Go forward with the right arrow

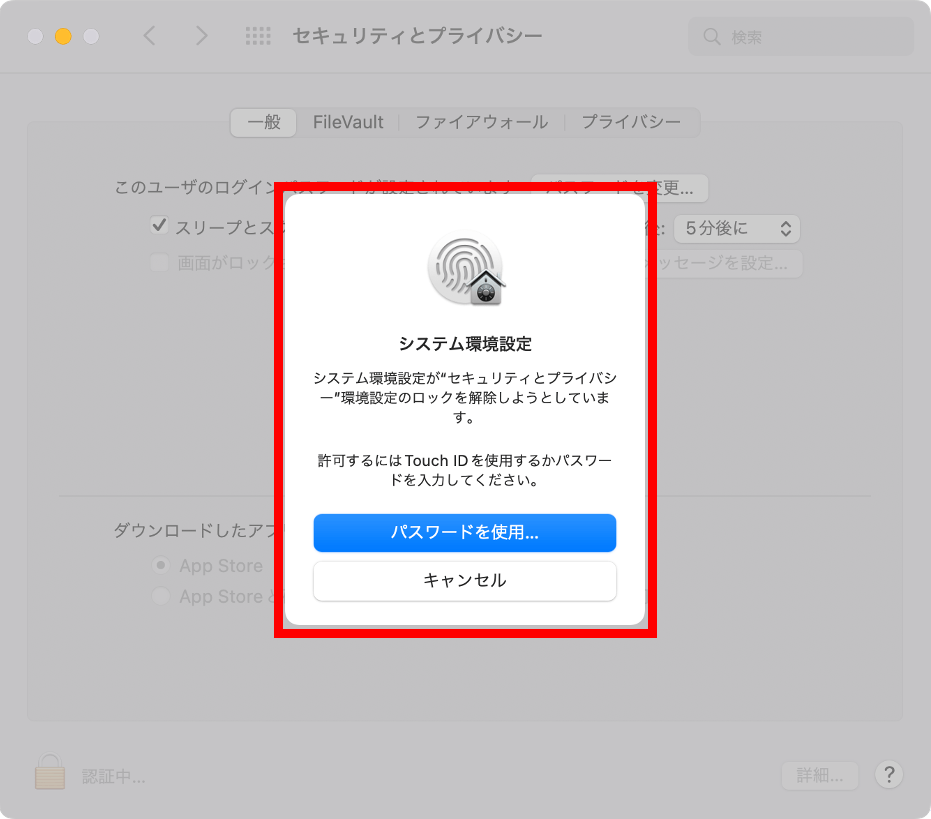click(202, 36)
